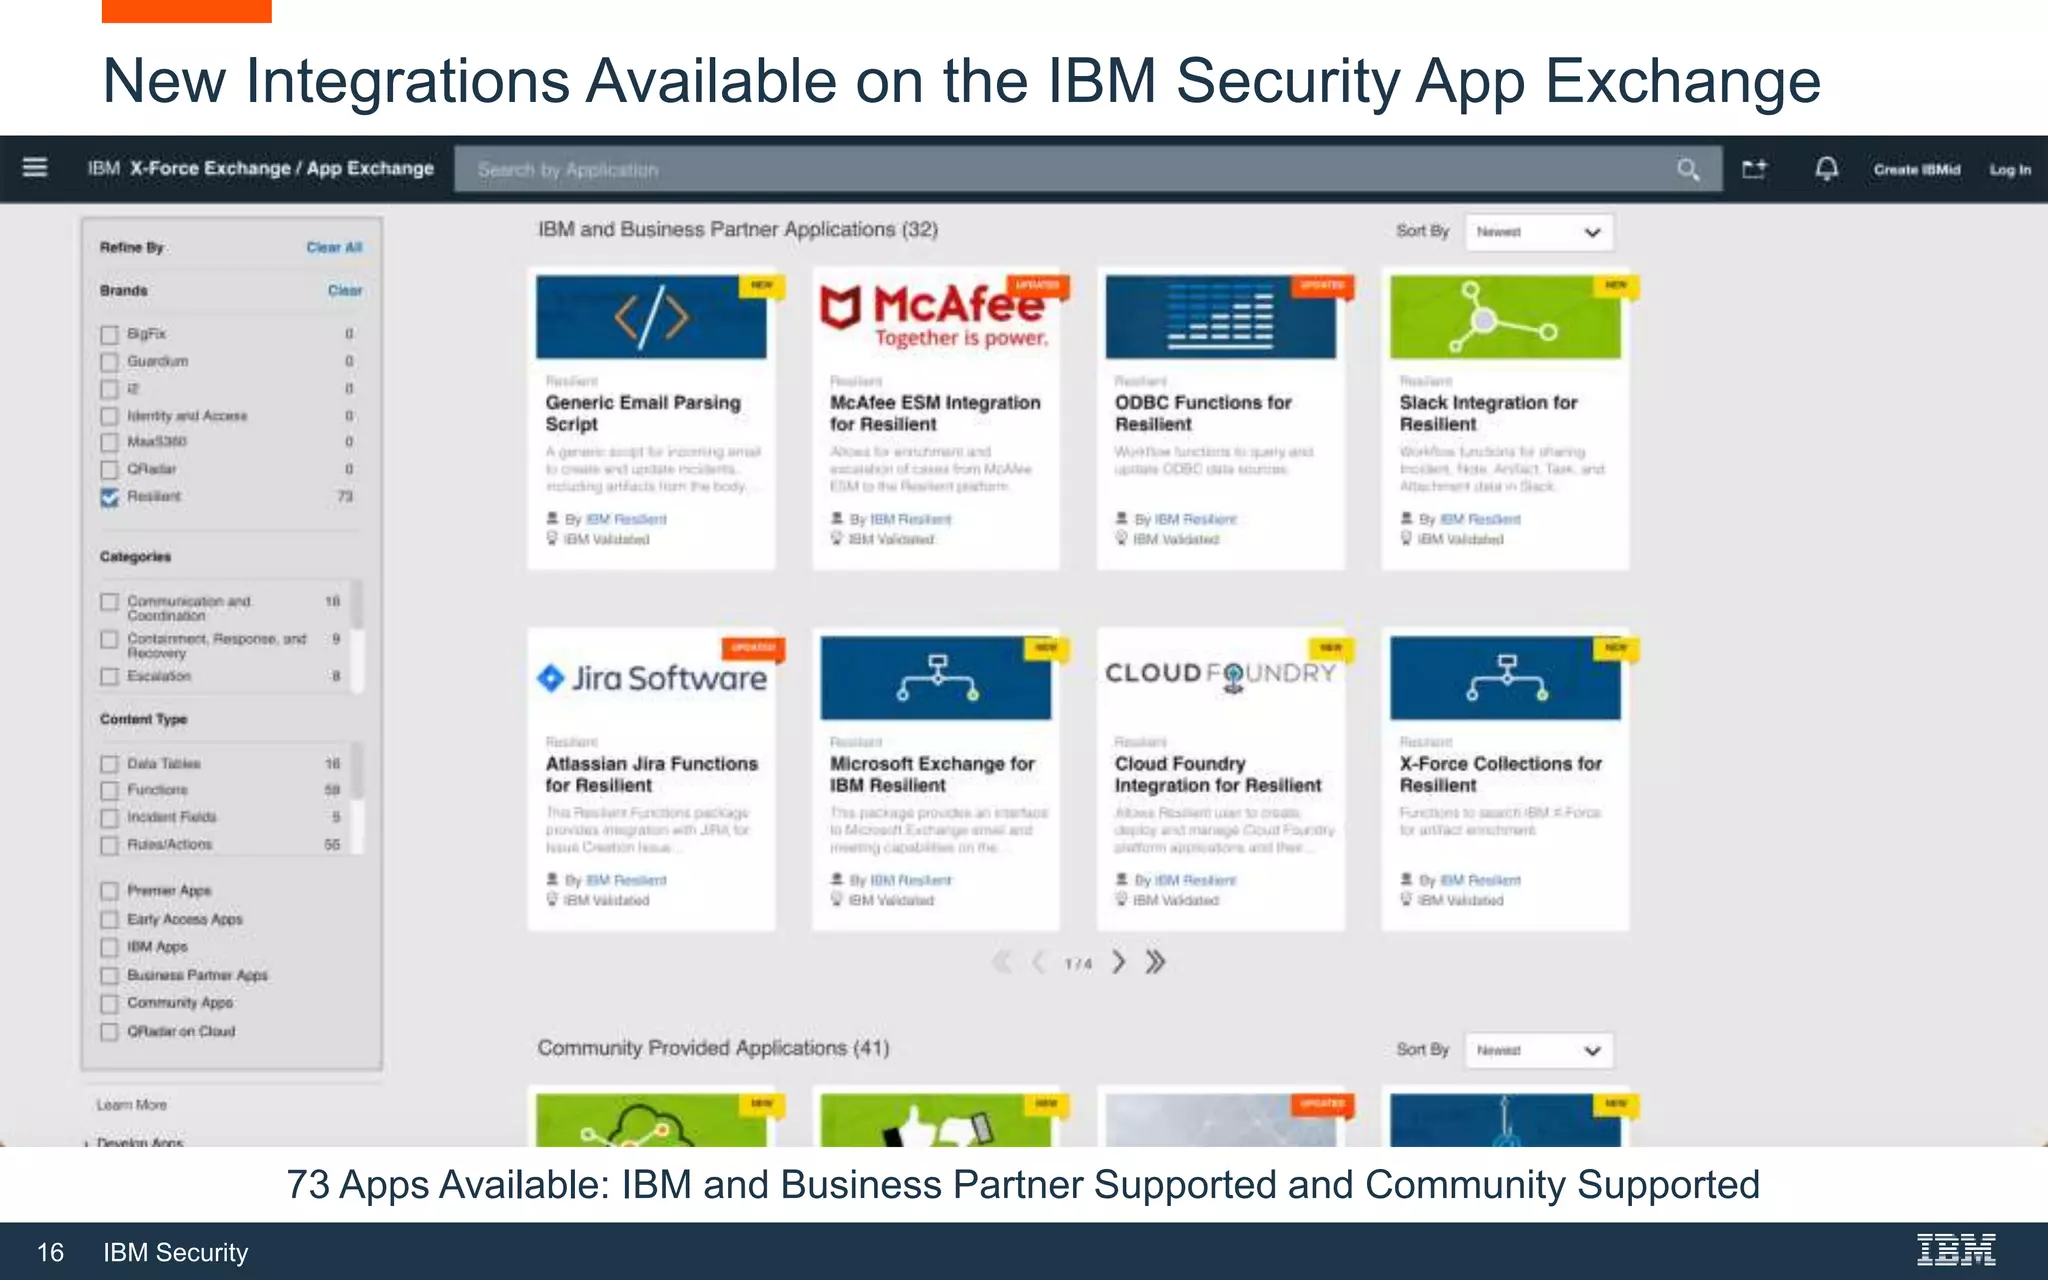Check the Functions content type checkbox
2048x1280 pixels.
click(x=109, y=790)
